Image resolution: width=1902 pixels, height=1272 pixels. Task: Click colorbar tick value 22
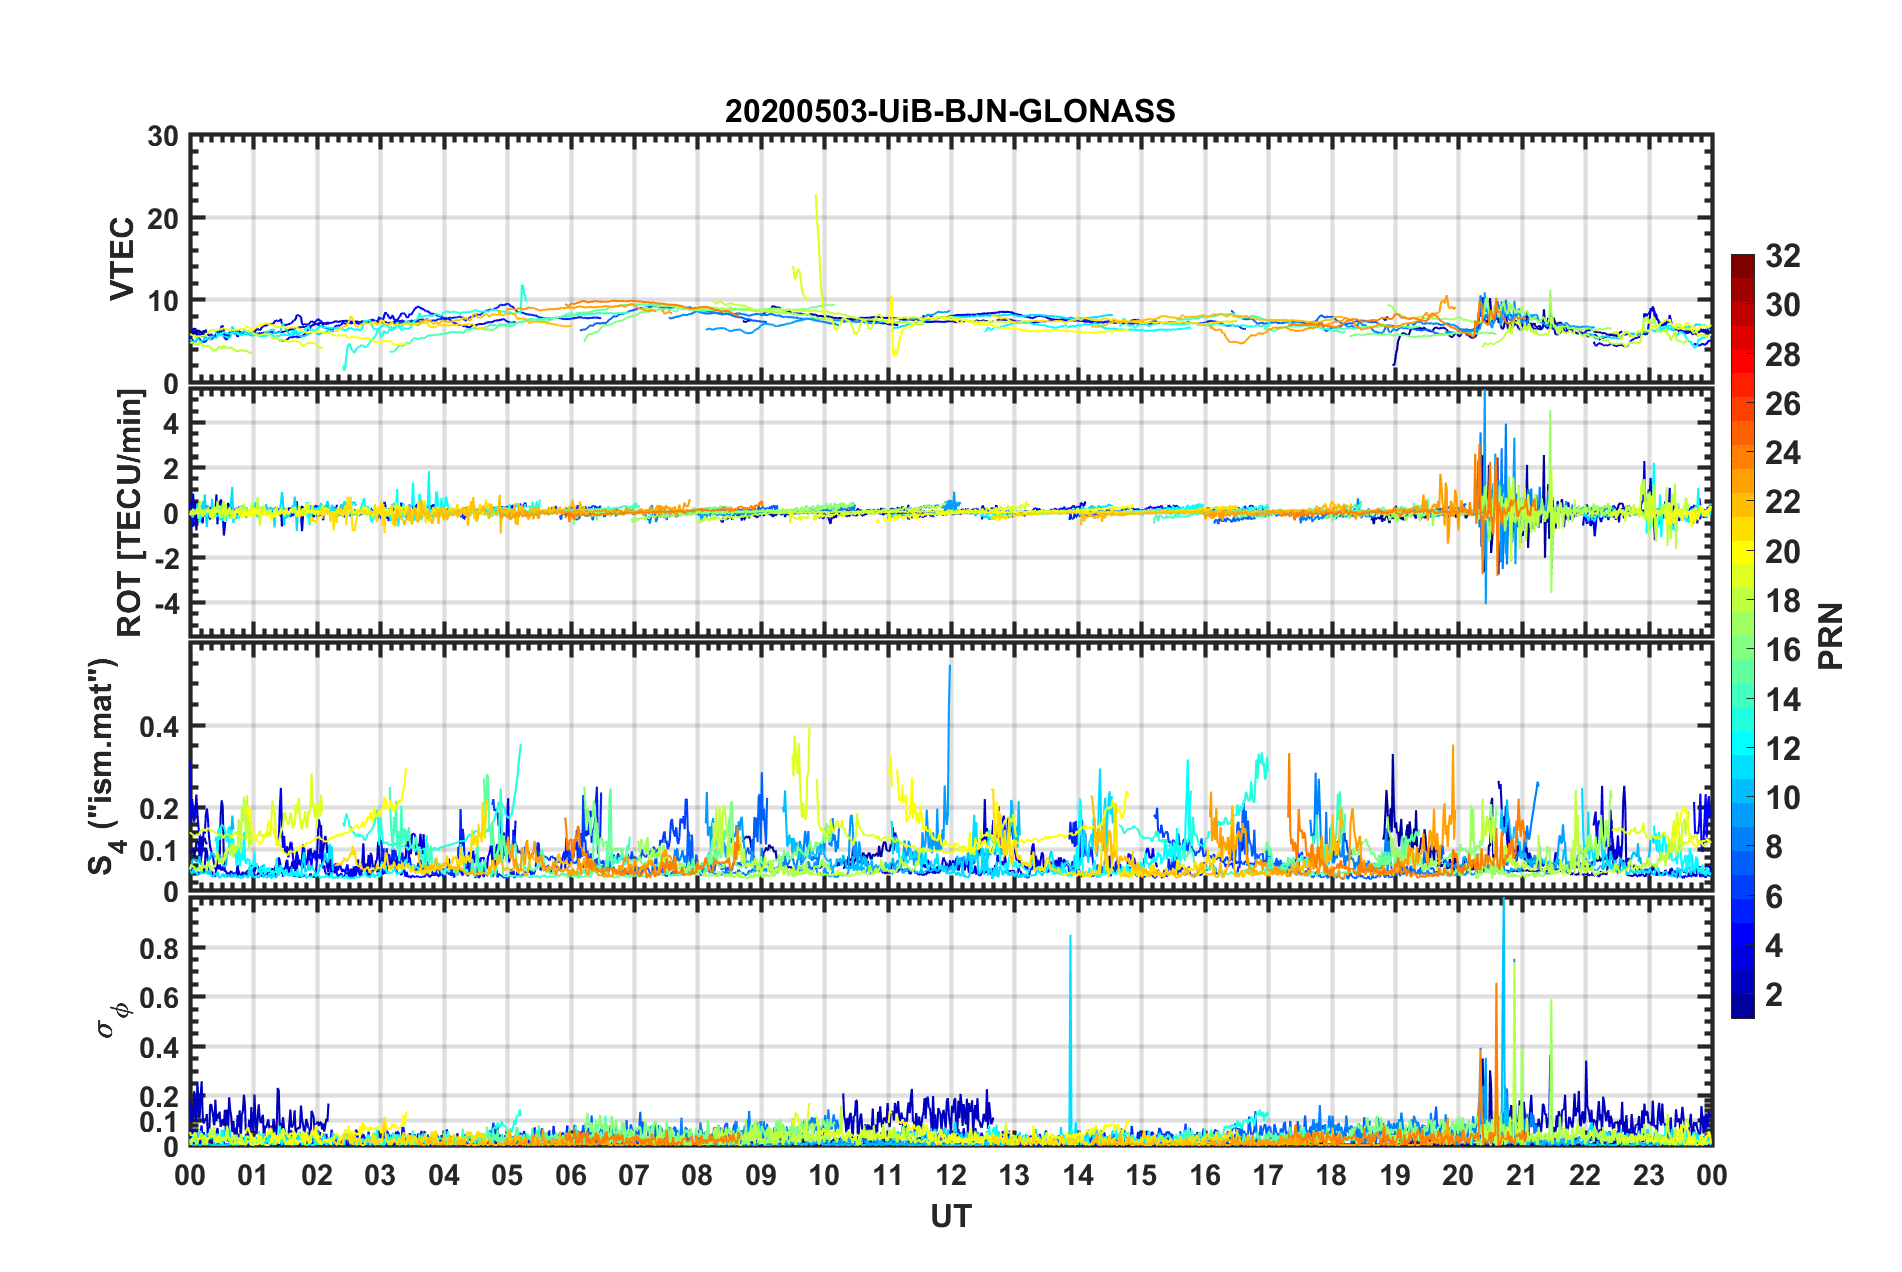coord(1783,502)
